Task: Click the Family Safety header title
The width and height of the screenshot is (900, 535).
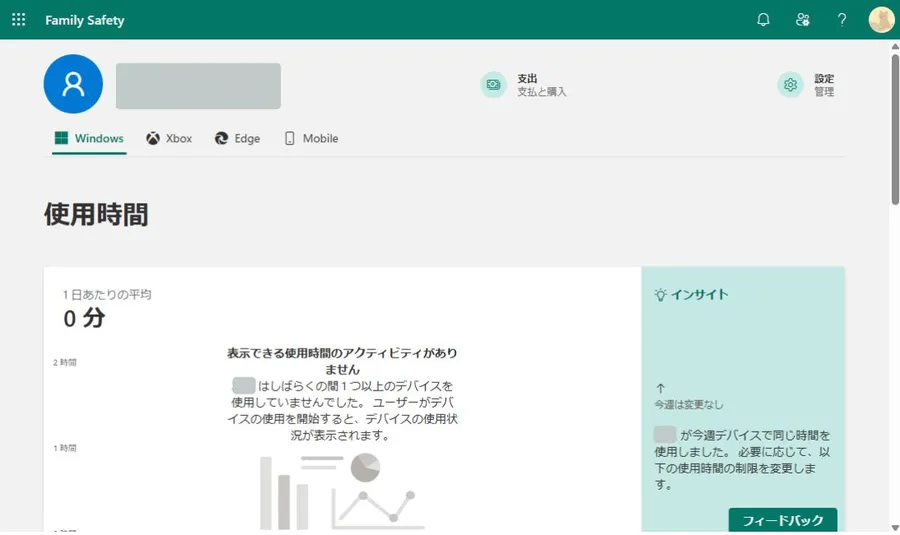Action: (85, 20)
